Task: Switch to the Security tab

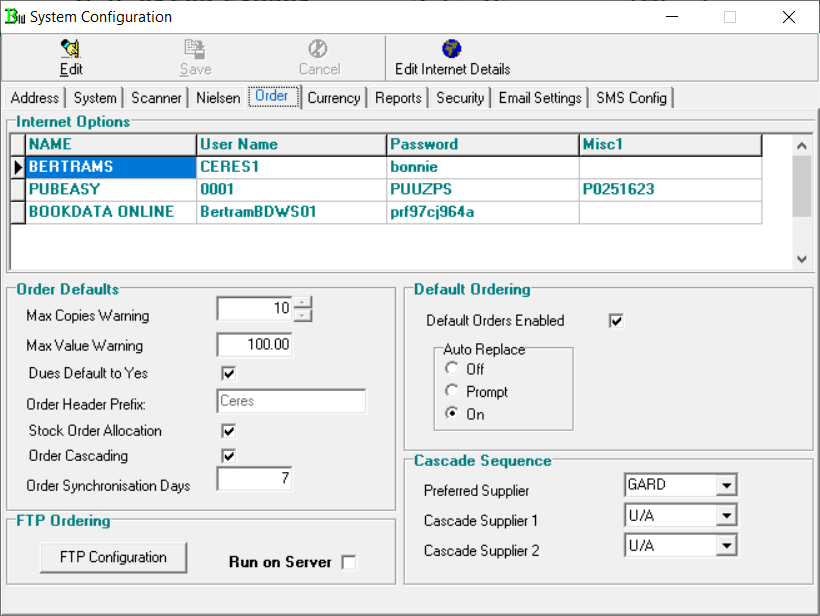Action: (x=460, y=98)
